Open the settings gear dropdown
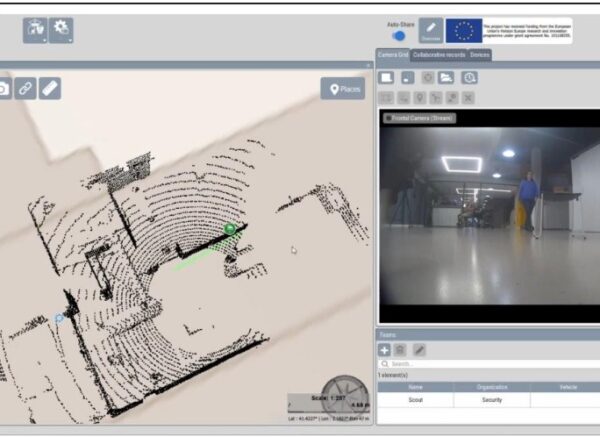600x437 pixels. point(62,31)
